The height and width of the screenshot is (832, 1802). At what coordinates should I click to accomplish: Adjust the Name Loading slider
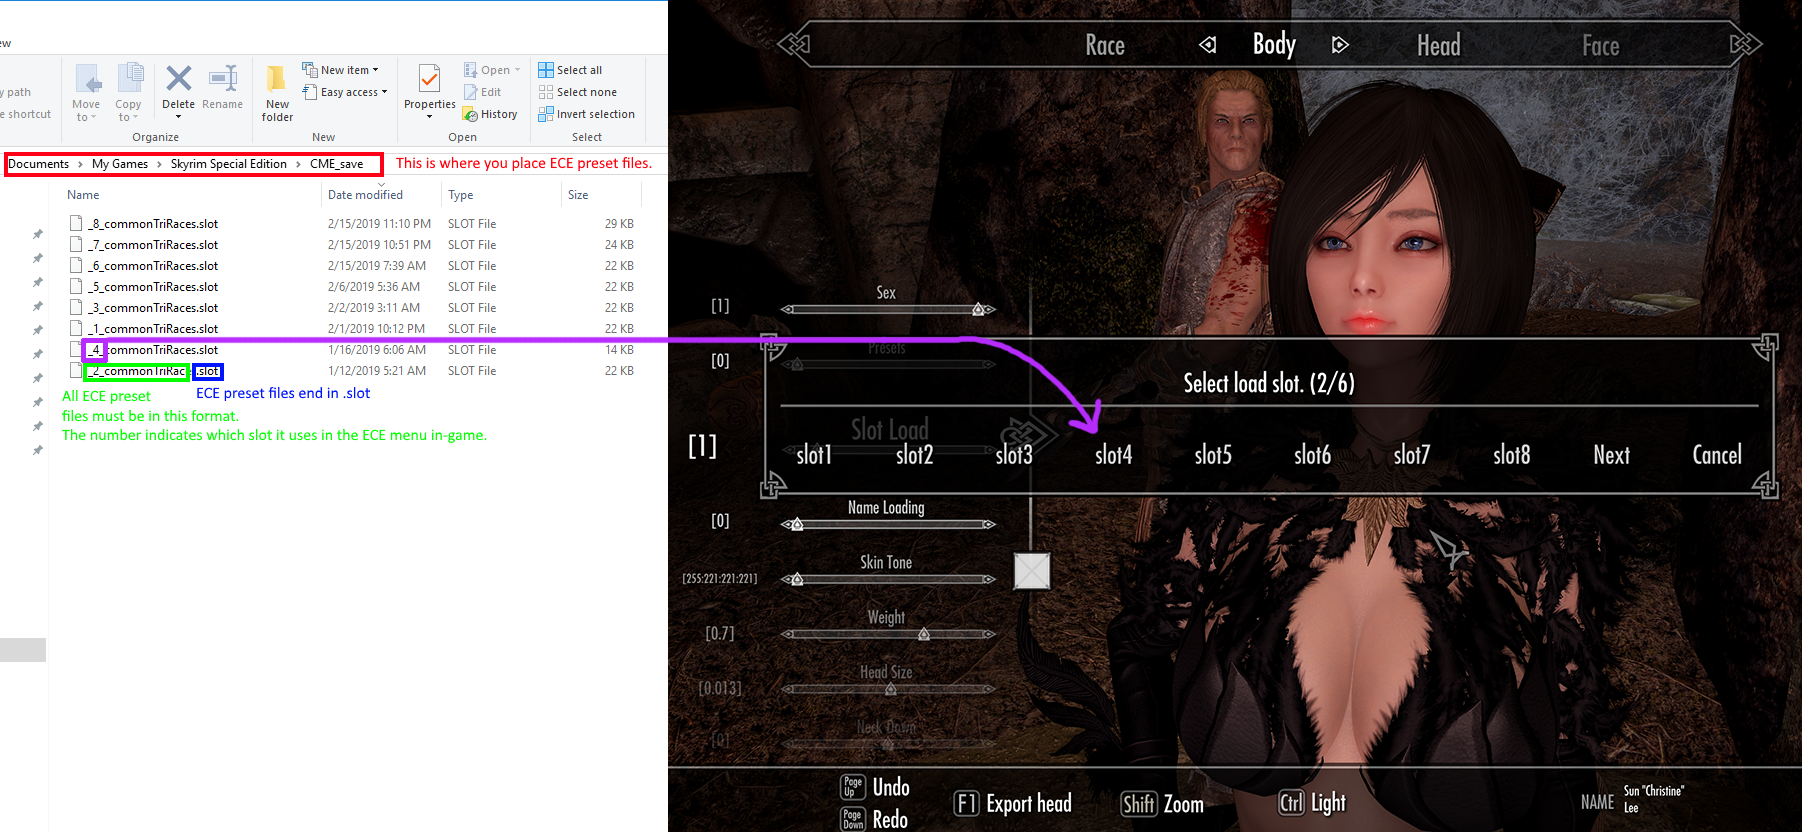(x=888, y=524)
